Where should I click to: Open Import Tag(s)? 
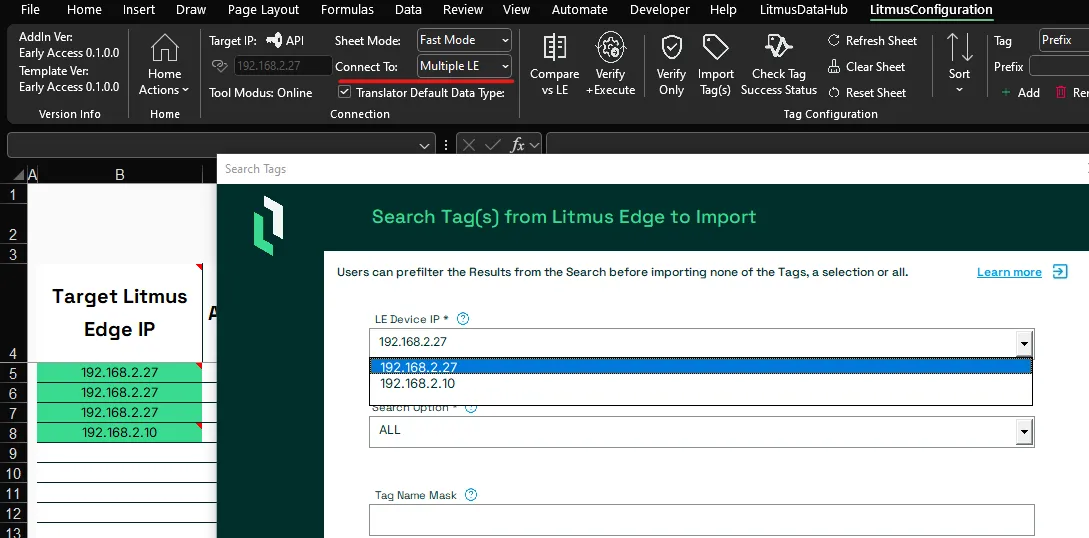coord(715,65)
